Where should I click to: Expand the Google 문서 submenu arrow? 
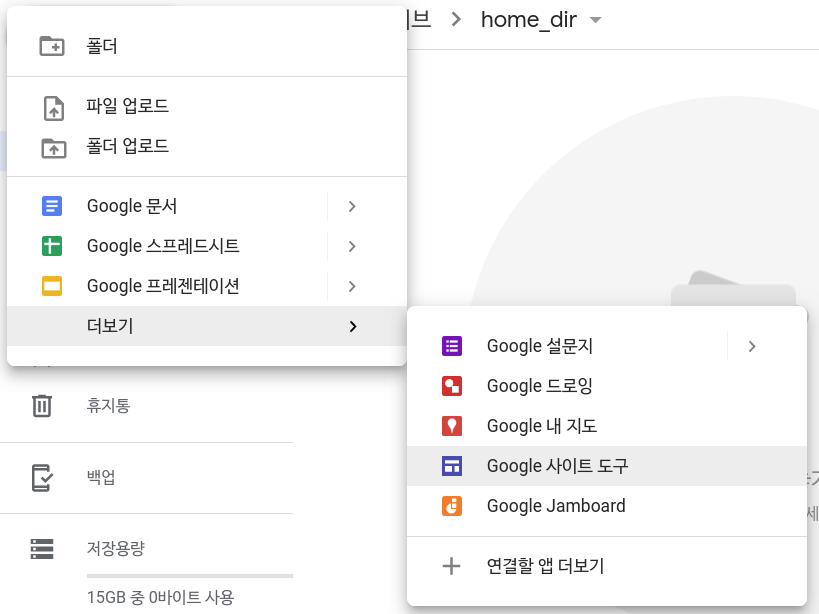352,206
